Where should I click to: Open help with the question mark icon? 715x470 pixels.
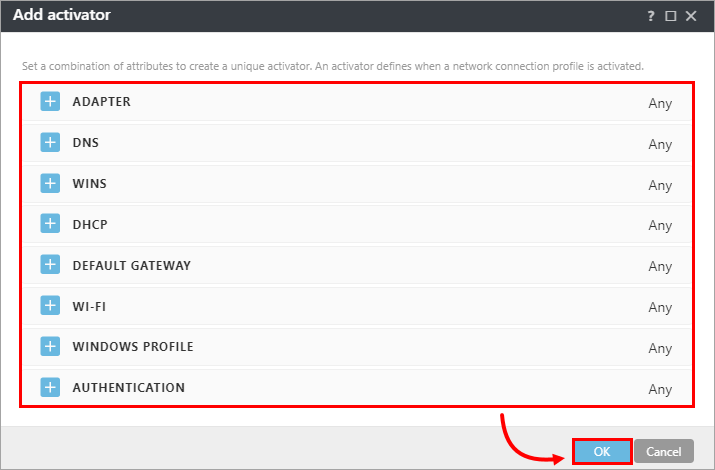tap(651, 16)
